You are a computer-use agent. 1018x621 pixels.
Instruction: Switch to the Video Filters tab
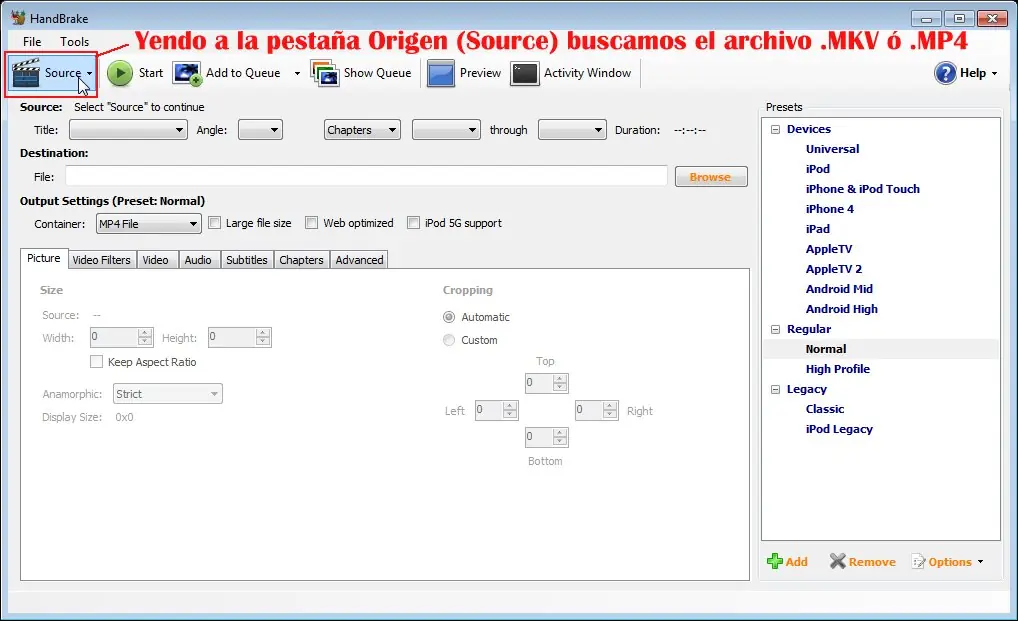point(101,260)
